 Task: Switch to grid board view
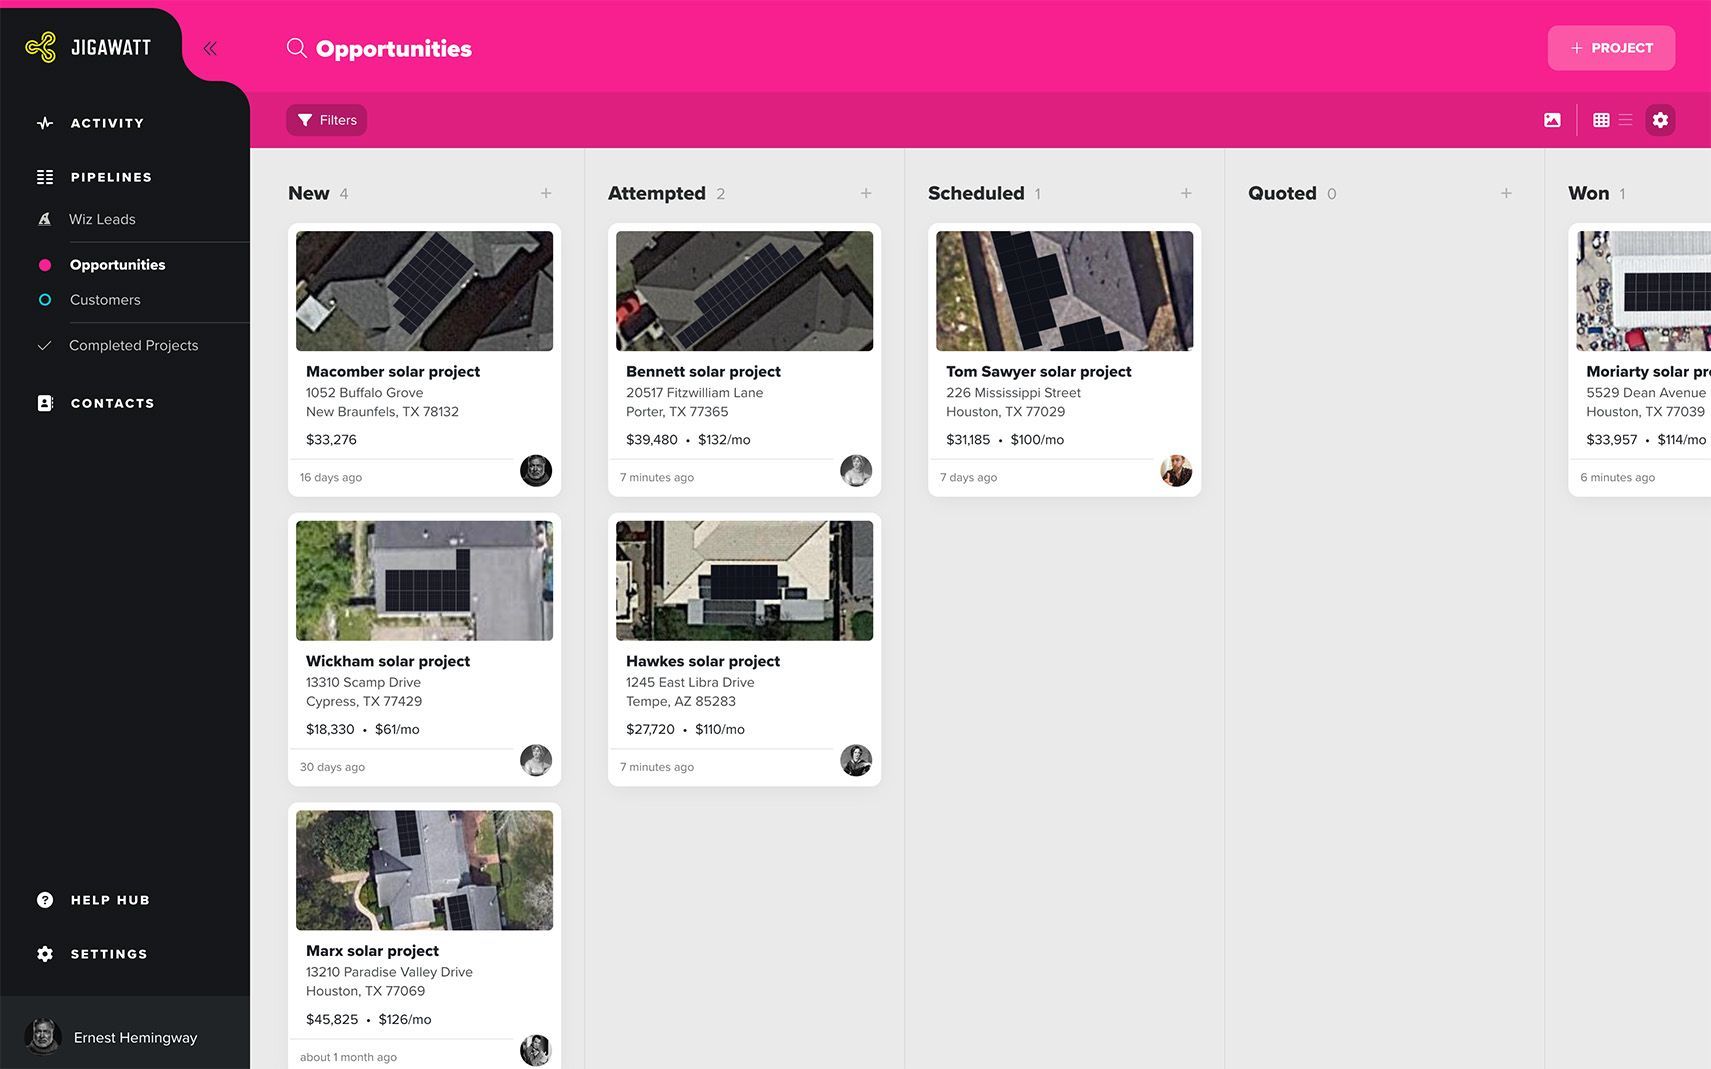click(x=1601, y=120)
